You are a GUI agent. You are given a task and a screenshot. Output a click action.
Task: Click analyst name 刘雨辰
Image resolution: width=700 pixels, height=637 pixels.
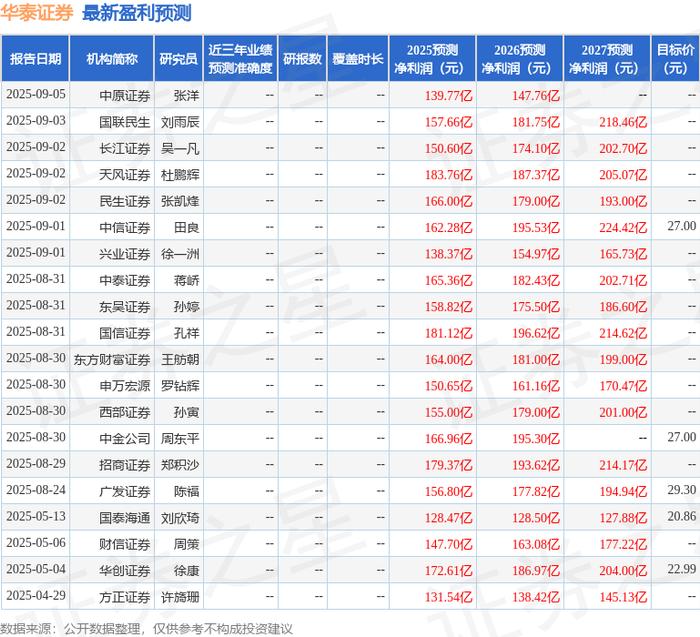point(180,122)
